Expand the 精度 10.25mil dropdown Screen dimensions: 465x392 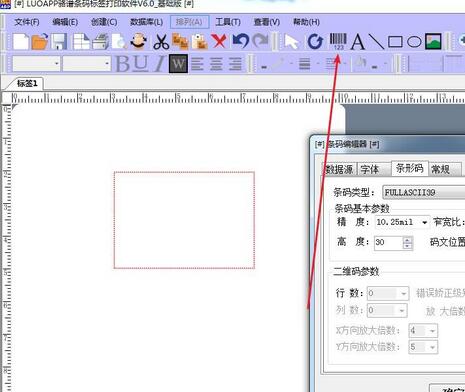point(402,222)
